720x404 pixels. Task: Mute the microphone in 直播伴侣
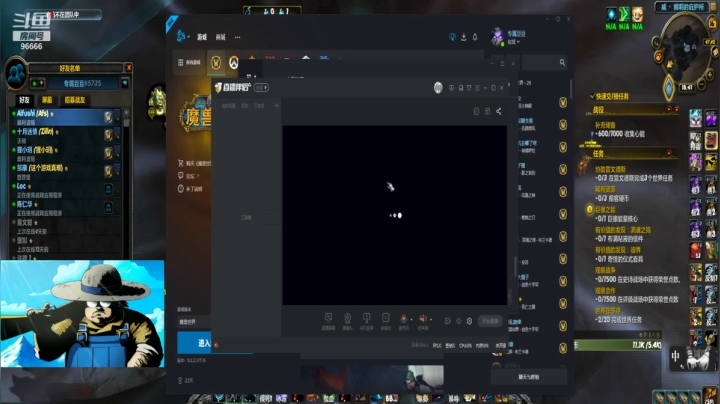pos(403,319)
